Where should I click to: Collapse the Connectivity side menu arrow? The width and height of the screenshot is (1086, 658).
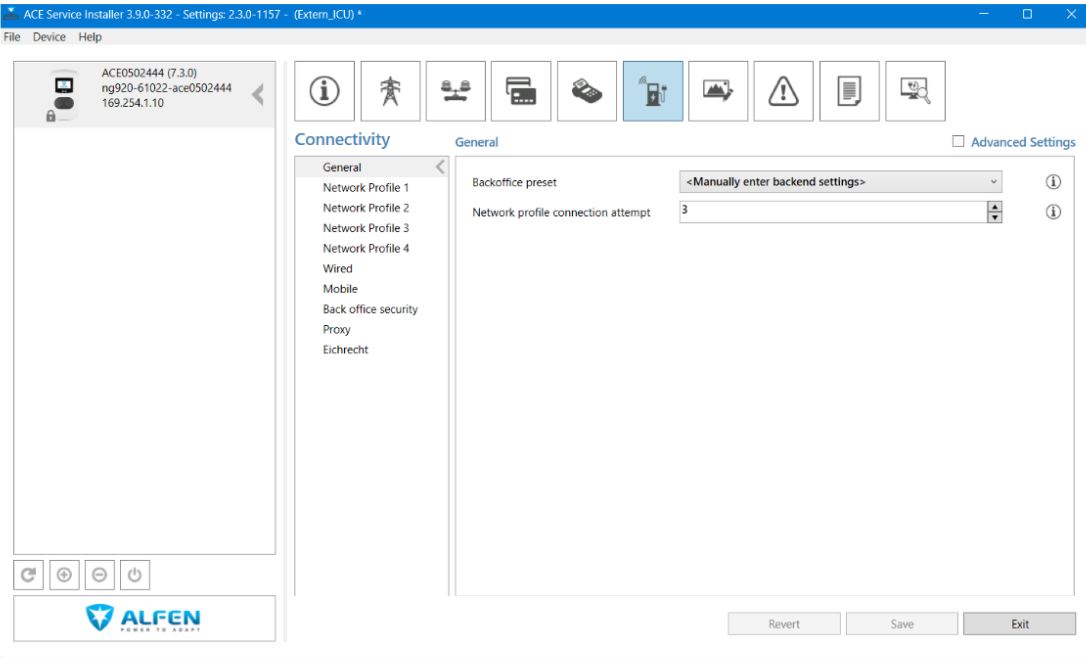pyautogui.click(x=439, y=167)
